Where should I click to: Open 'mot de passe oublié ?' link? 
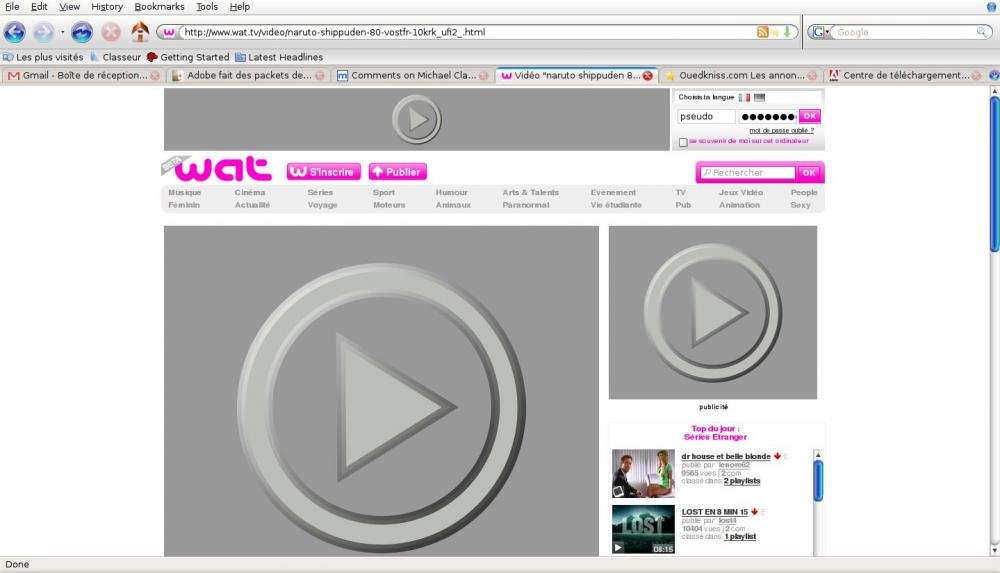781,130
